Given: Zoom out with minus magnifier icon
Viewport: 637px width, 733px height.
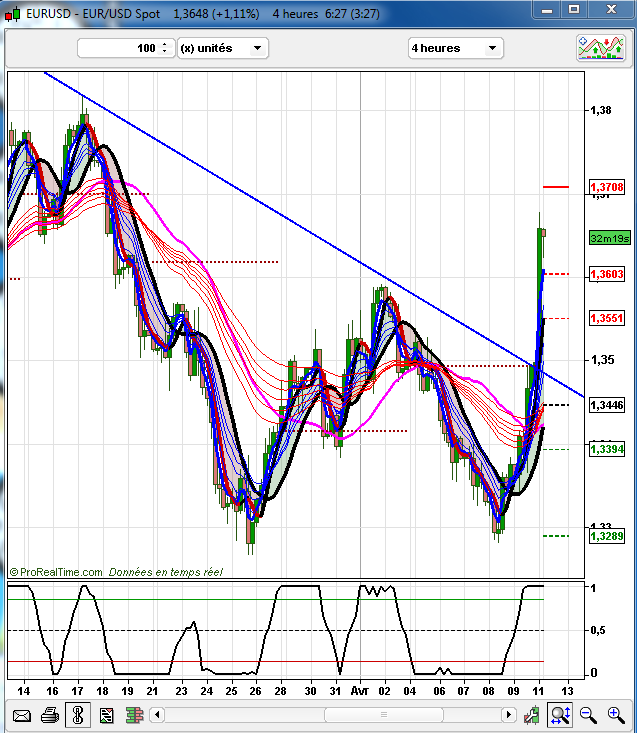Looking at the screenshot, I should 588,715.
